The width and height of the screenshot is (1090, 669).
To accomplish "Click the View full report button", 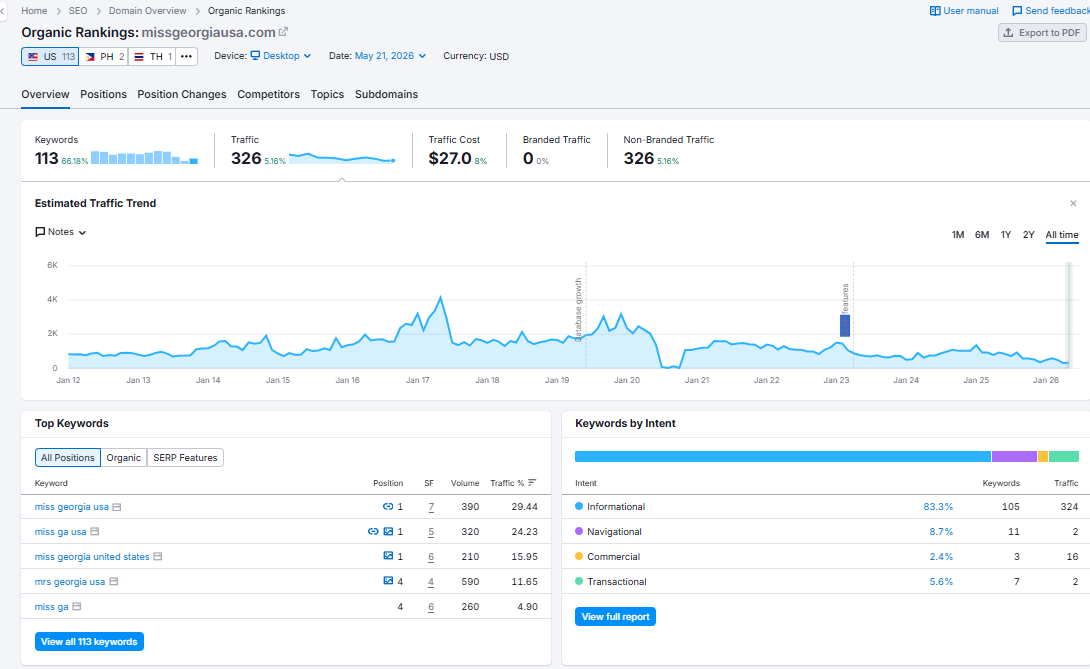I will click(615, 617).
